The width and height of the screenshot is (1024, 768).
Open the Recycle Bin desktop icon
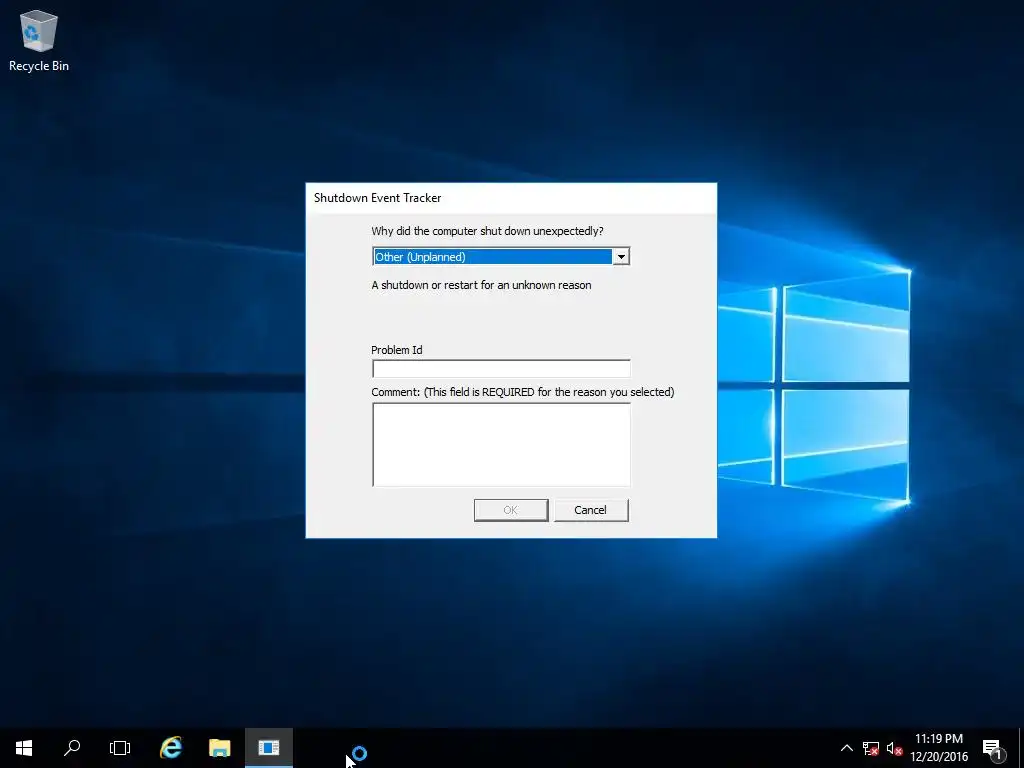coord(39,40)
